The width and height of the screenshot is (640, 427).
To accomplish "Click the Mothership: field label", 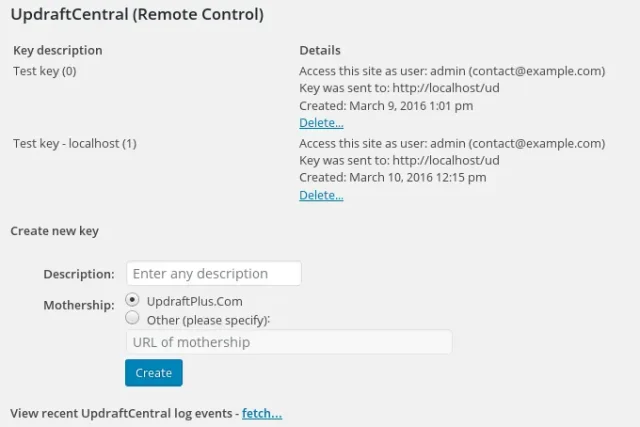I will coord(79,305).
